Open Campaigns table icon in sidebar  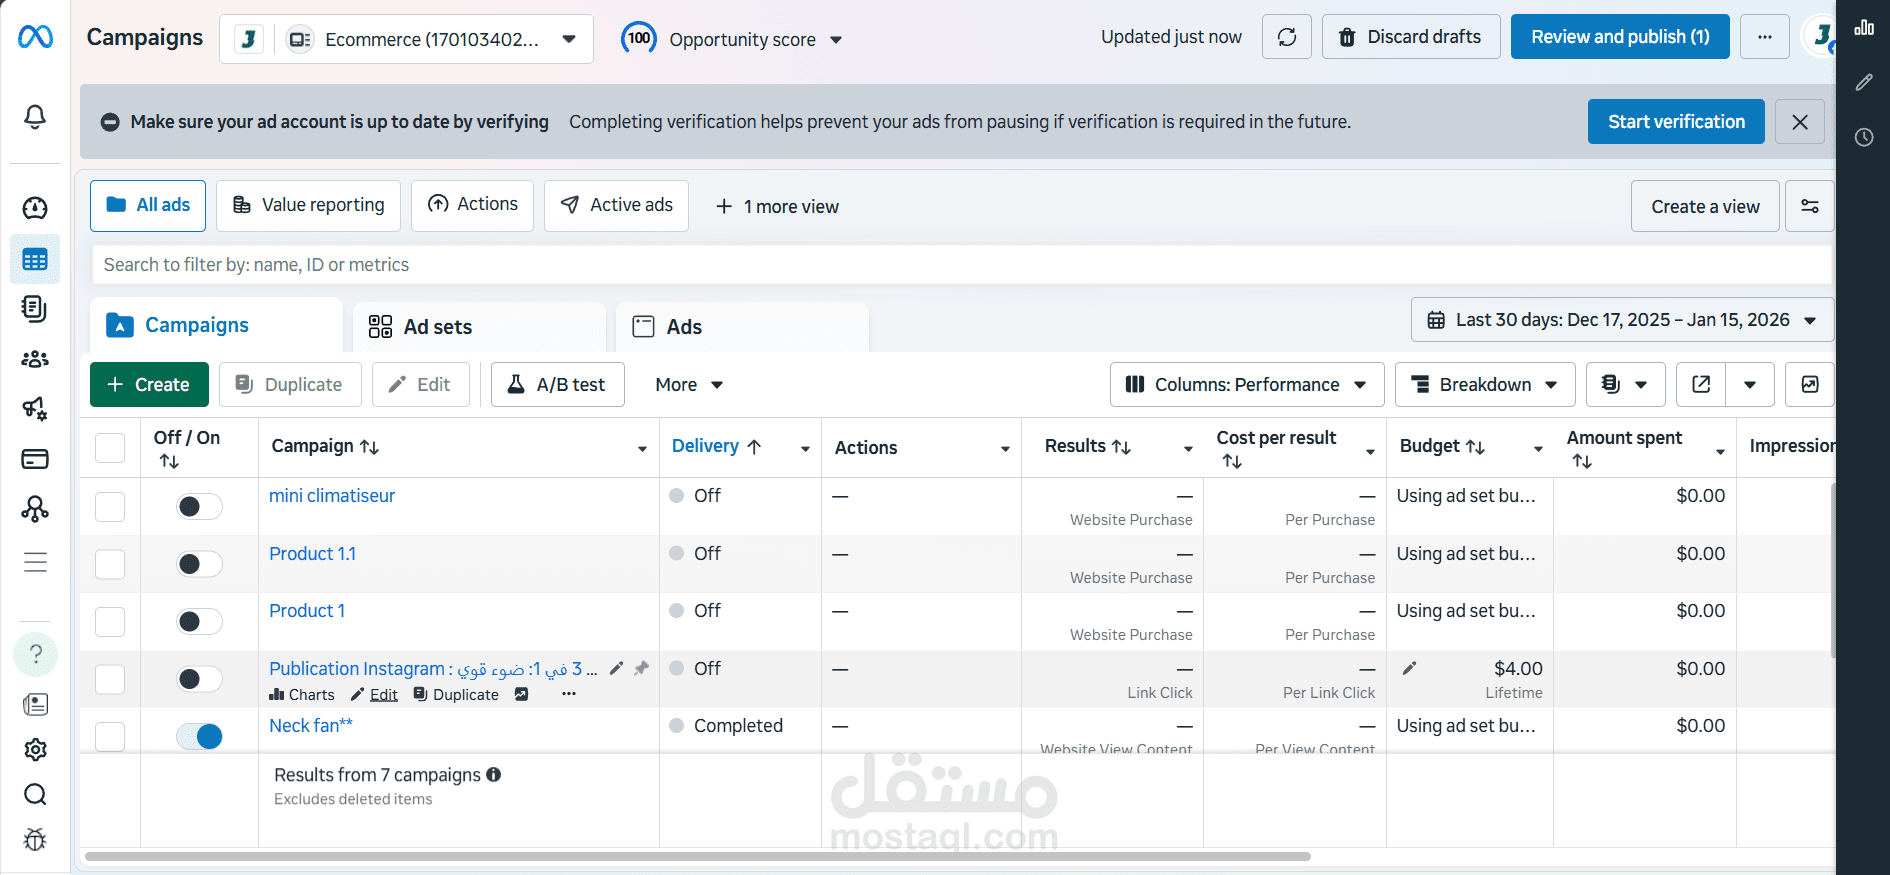pos(35,260)
